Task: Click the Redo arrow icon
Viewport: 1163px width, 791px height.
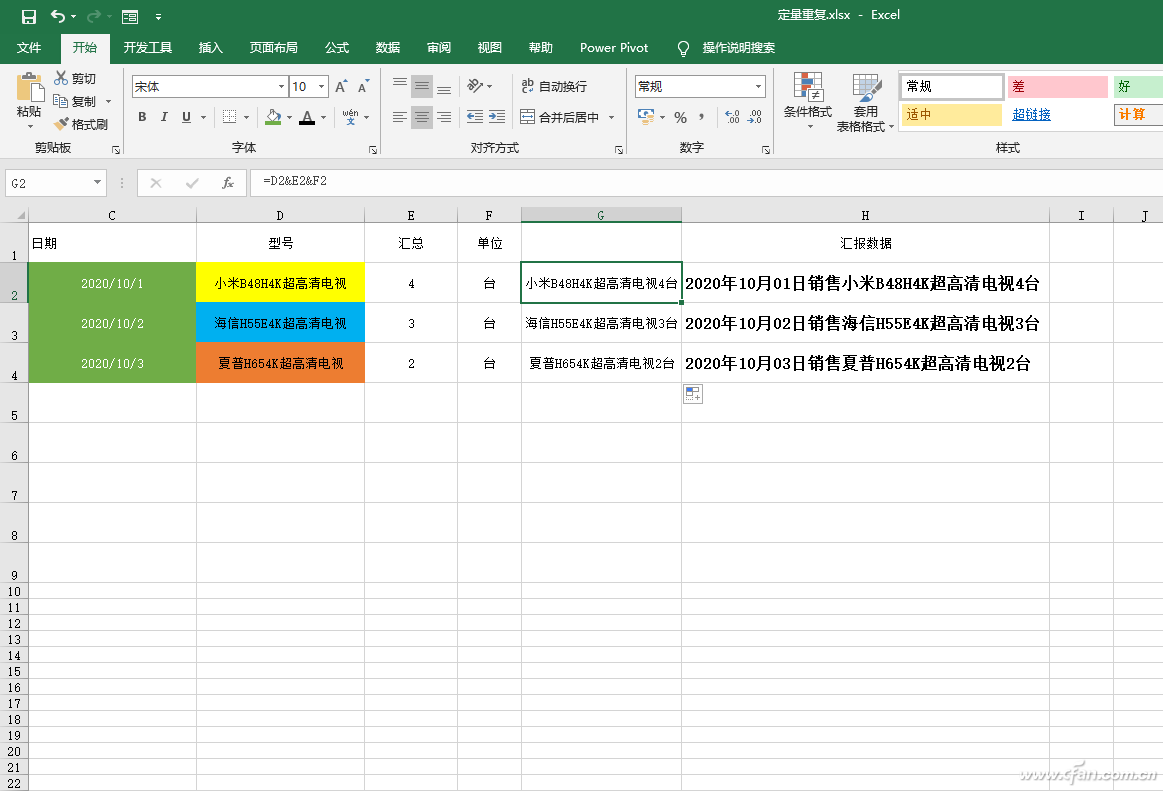Action: pyautogui.click(x=93, y=16)
